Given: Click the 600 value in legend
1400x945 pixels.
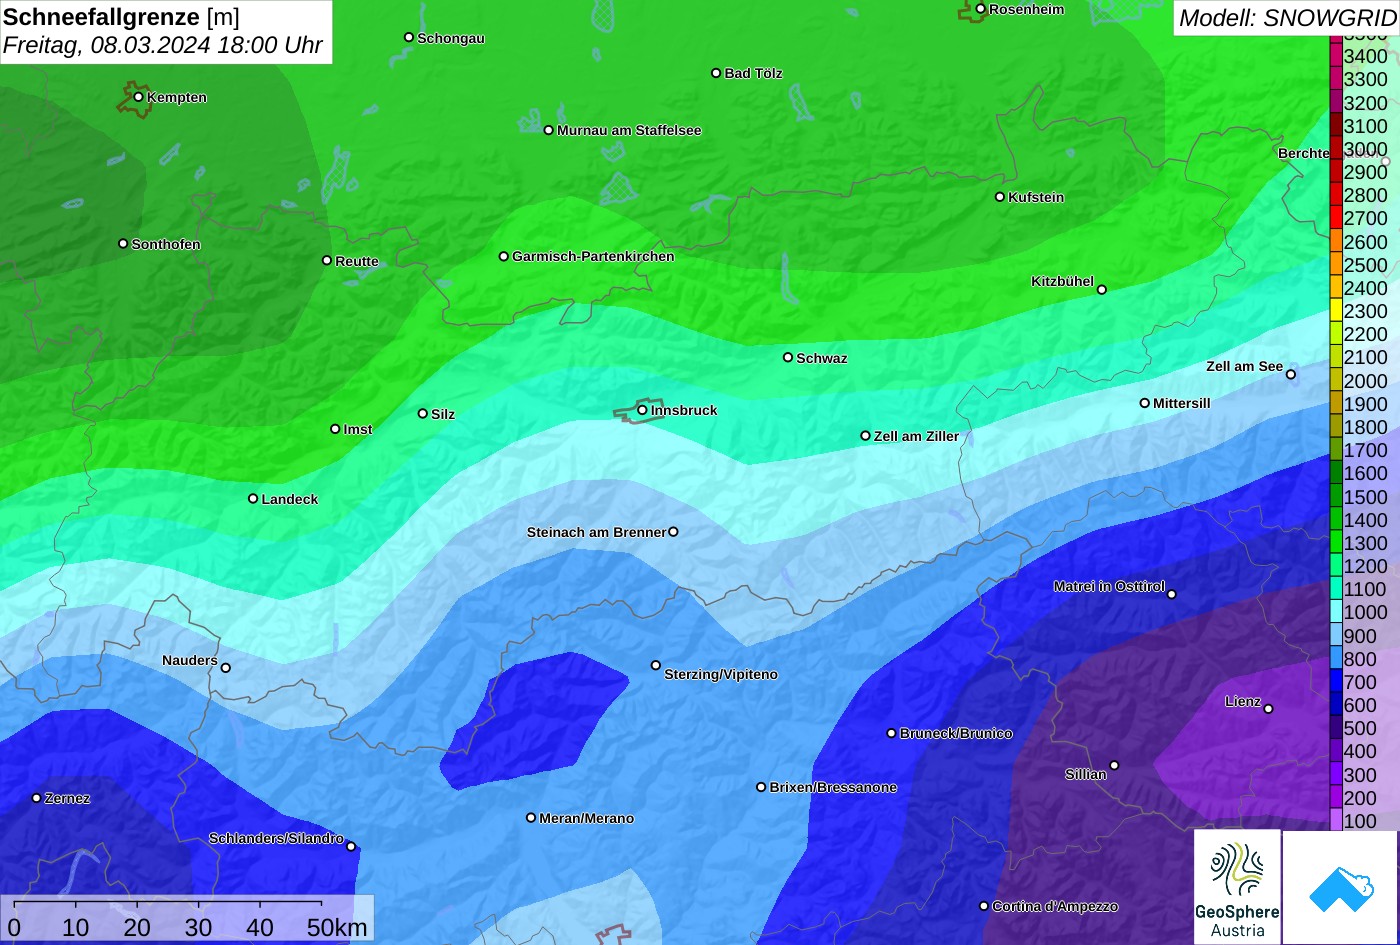Looking at the screenshot, I should click(x=1360, y=705).
